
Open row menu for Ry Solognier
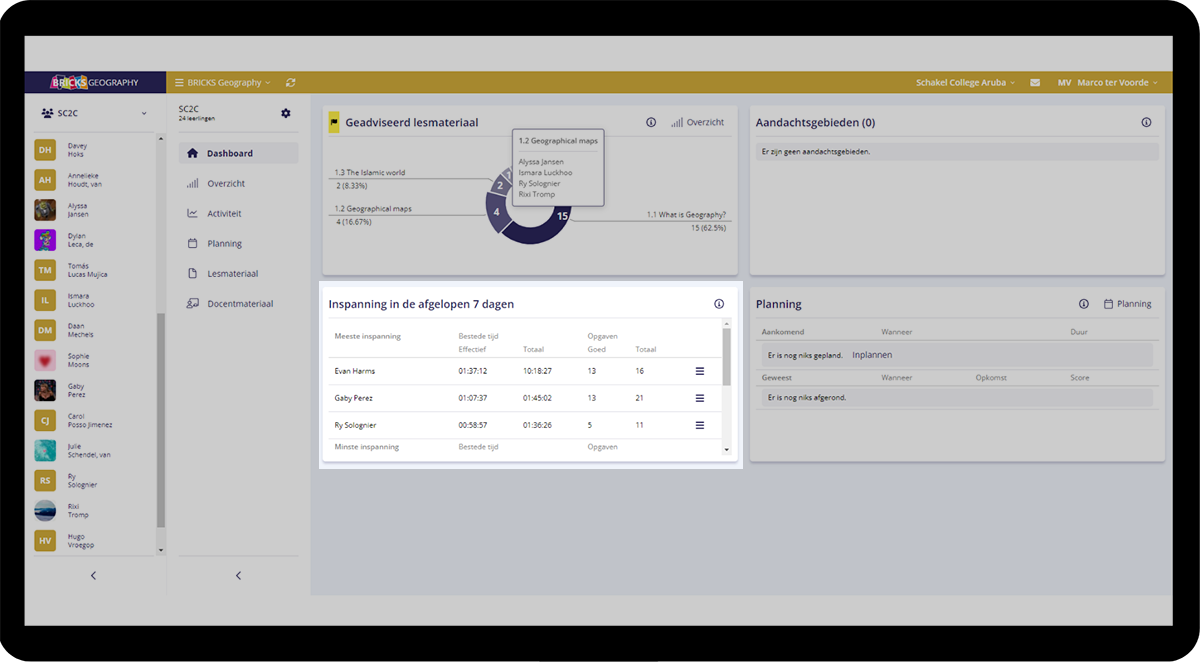click(700, 425)
